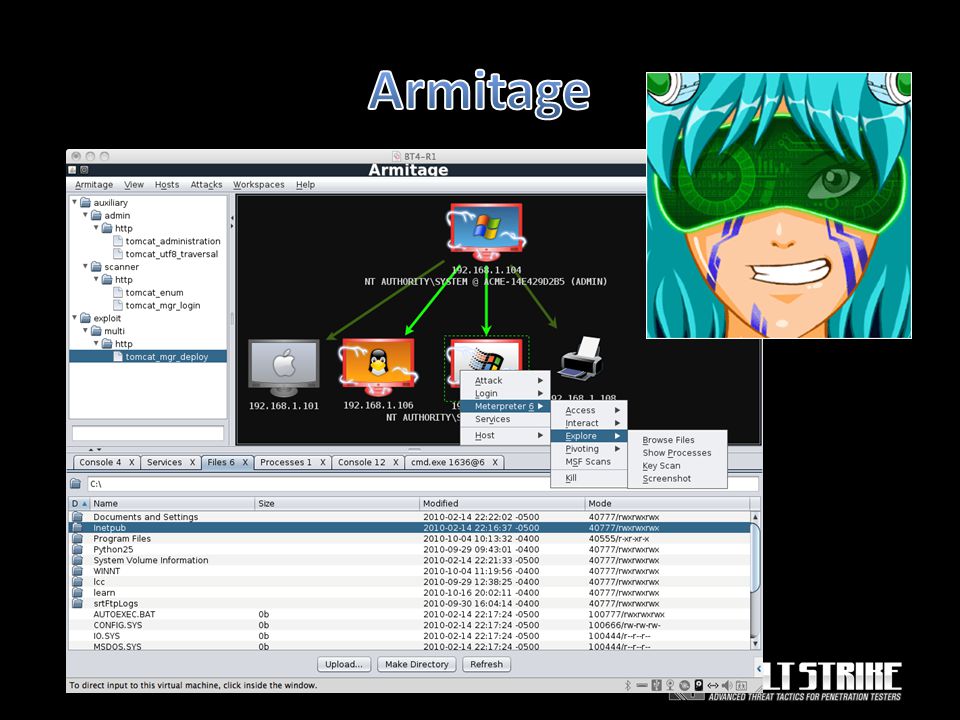Click the Upload... button
This screenshot has width=960, height=720.
point(343,664)
